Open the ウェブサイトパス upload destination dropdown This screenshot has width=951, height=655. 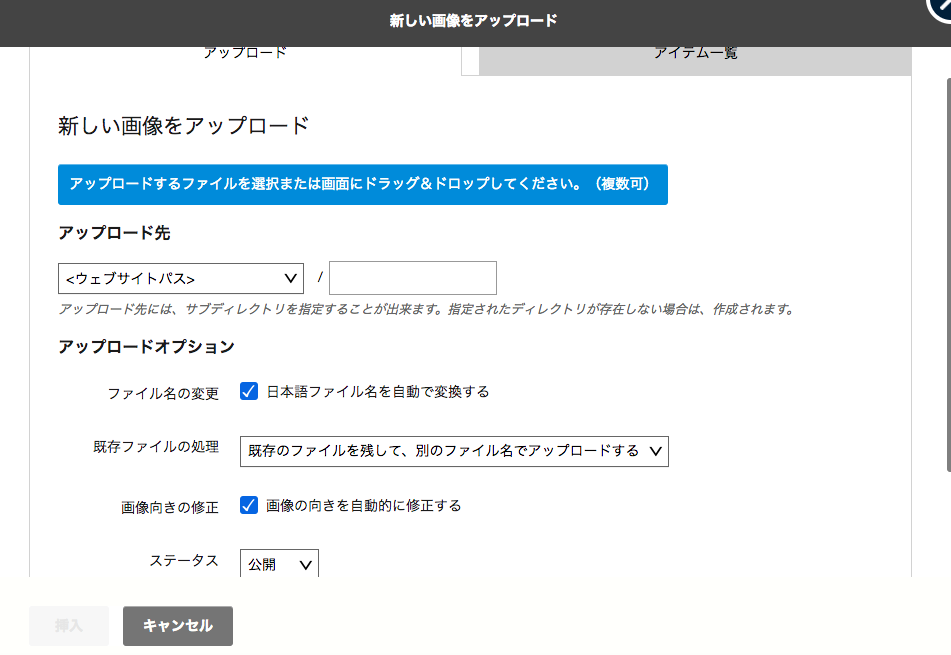[180, 278]
